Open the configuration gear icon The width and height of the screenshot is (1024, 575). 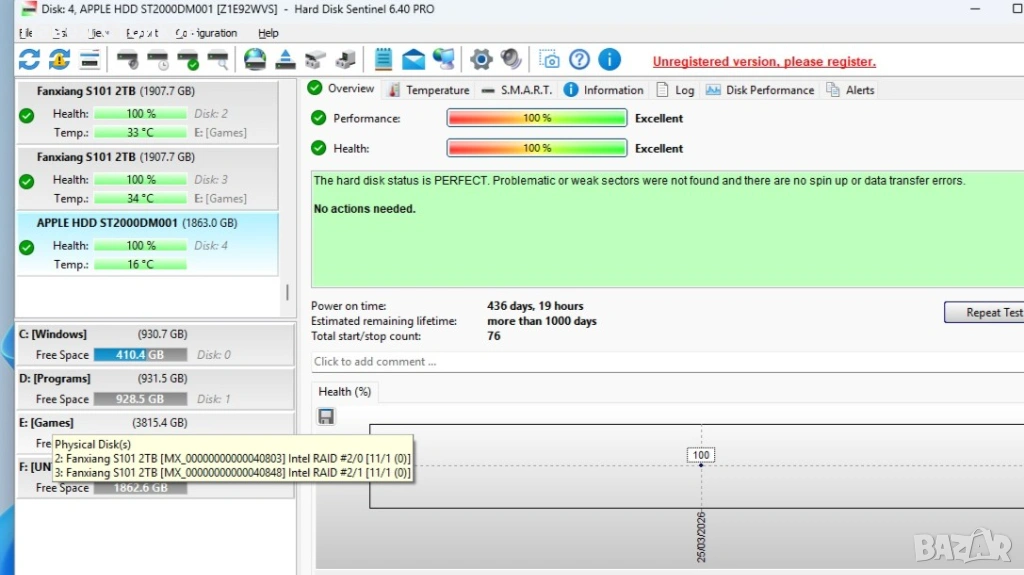(481, 60)
